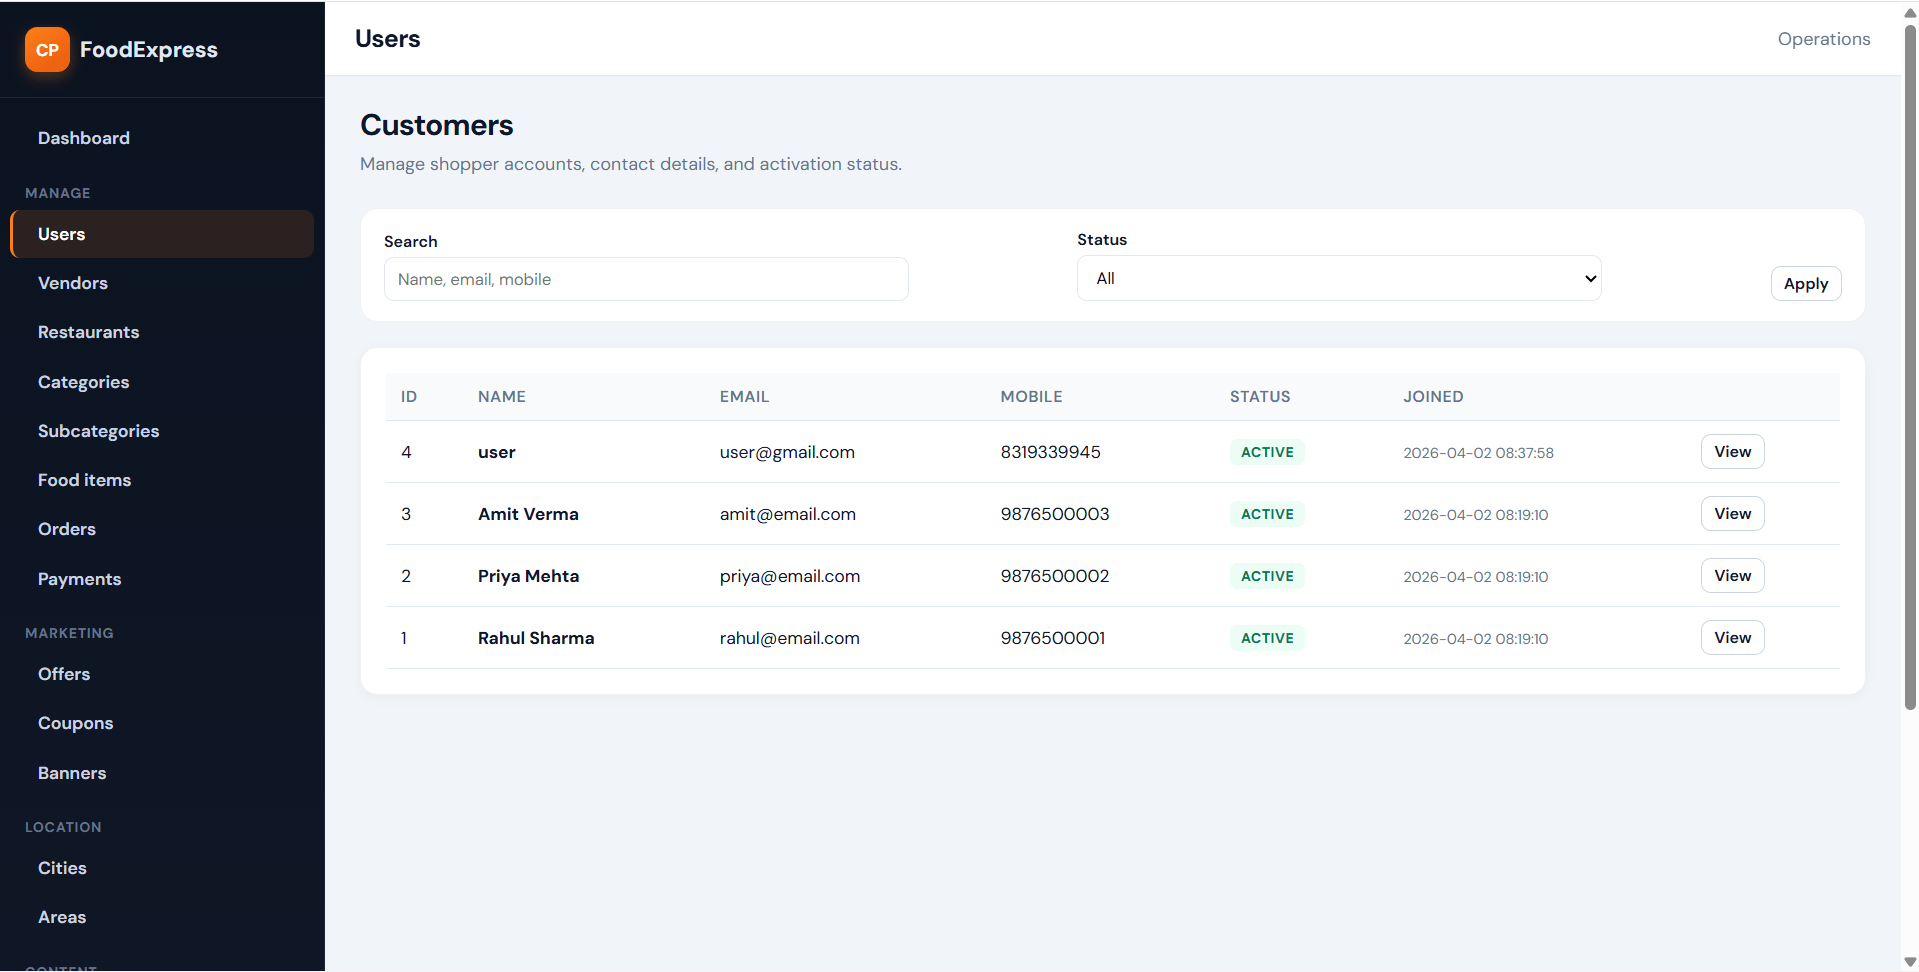Click mobile number 8319339945

pos(1051,452)
